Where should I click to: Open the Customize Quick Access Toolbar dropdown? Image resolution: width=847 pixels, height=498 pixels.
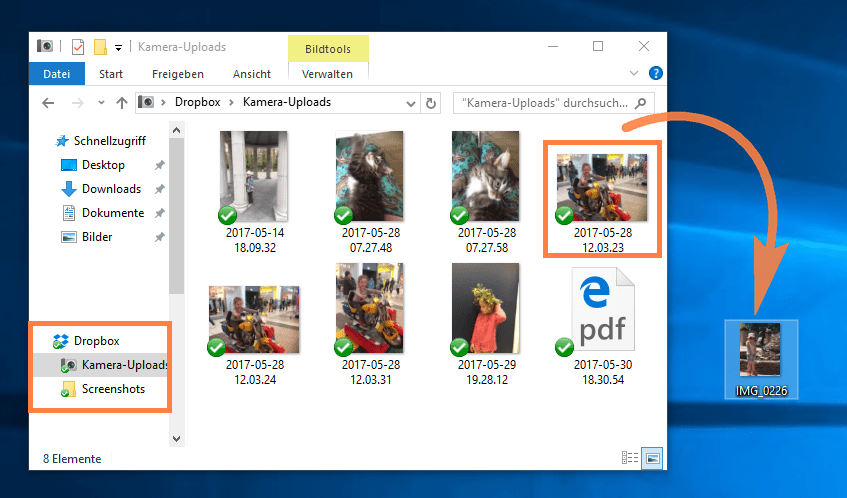point(118,48)
